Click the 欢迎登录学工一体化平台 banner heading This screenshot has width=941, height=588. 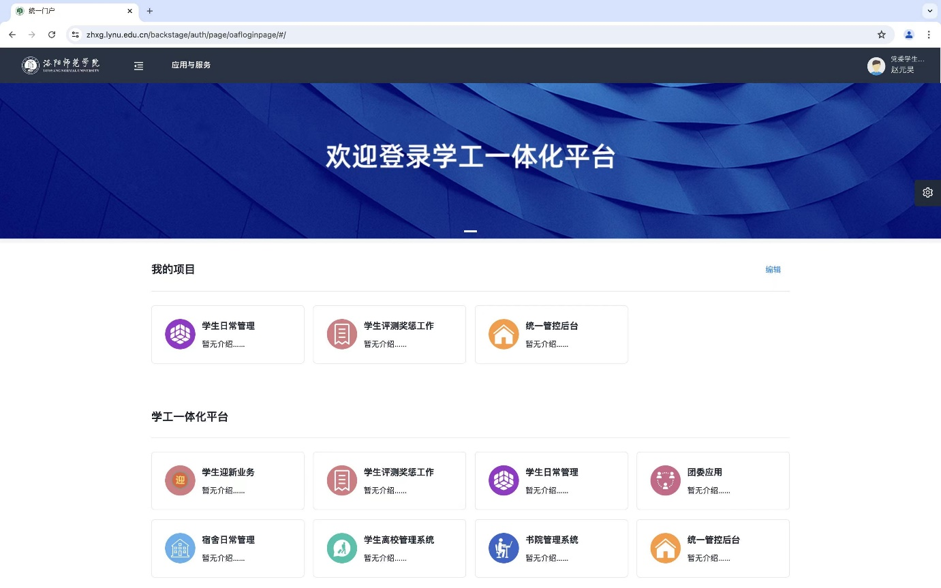click(x=470, y=157)
